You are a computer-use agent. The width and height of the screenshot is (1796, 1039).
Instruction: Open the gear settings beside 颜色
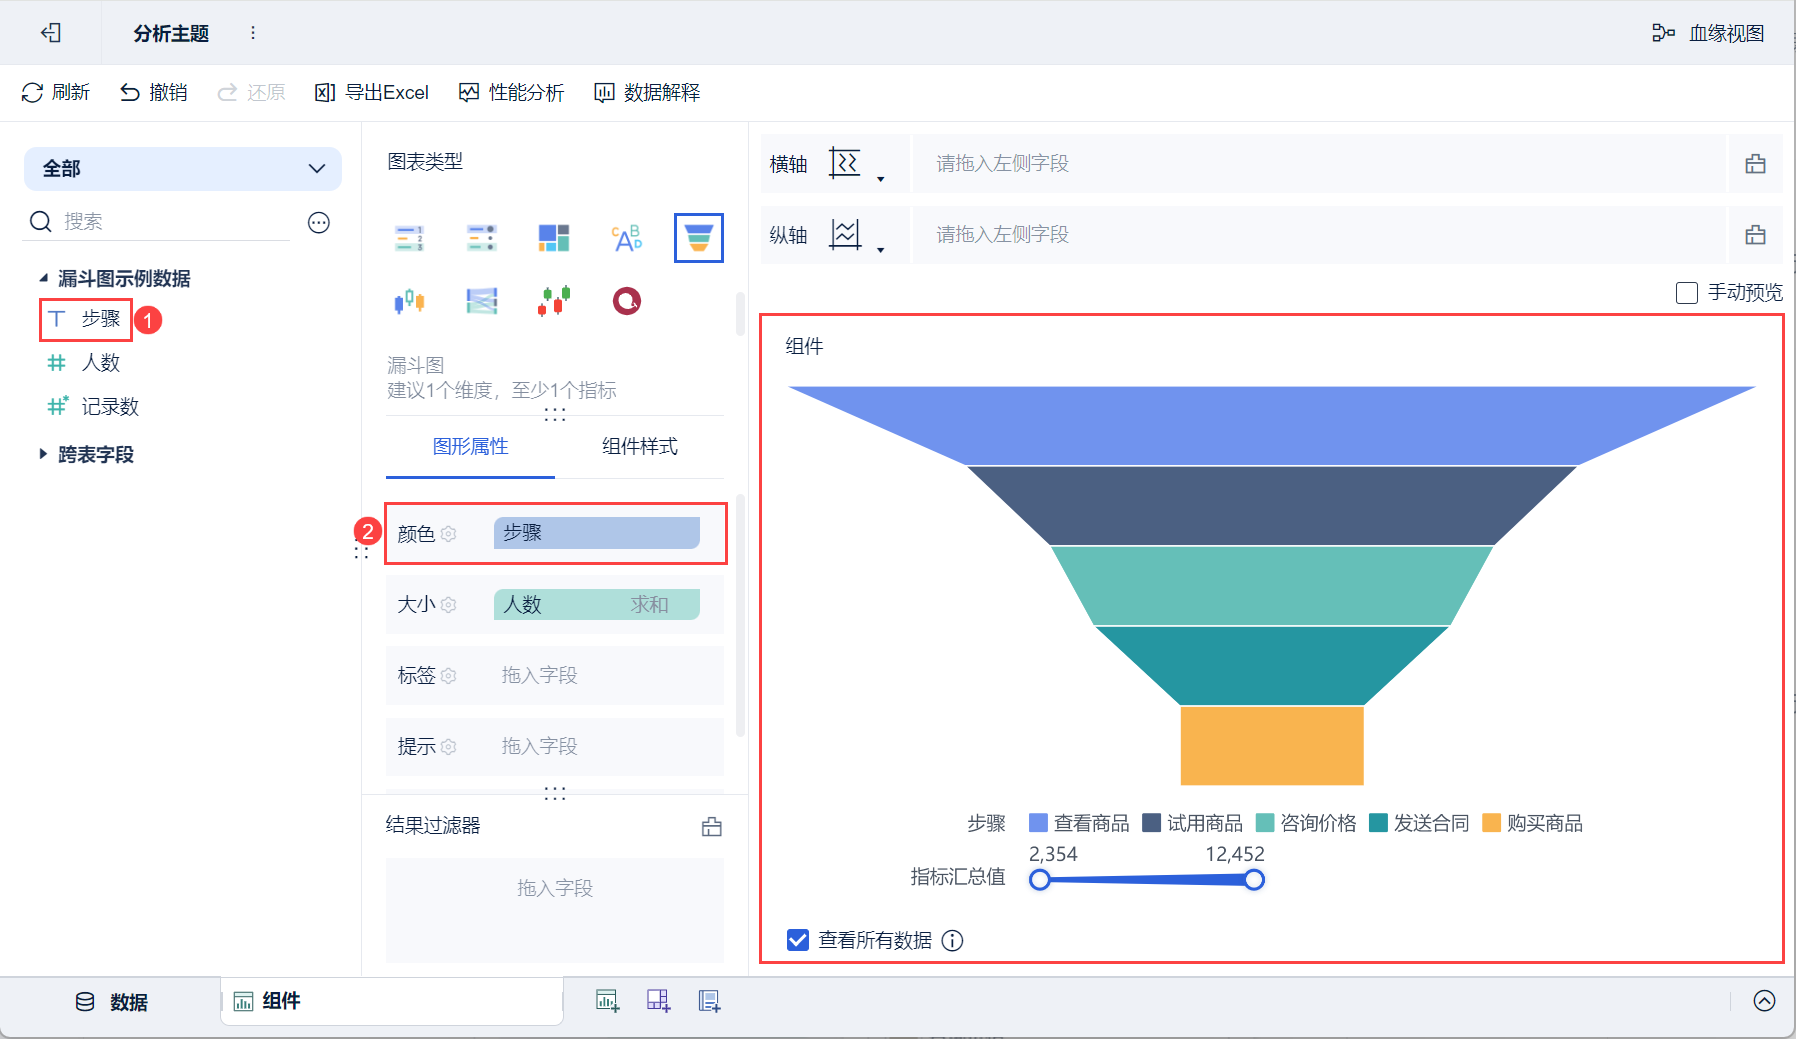(x=449, y=534)
